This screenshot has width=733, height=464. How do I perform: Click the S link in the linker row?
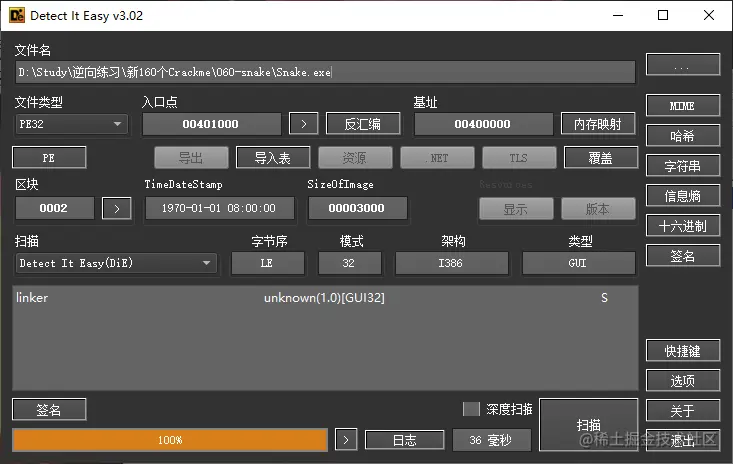click(x=604, y=298)
